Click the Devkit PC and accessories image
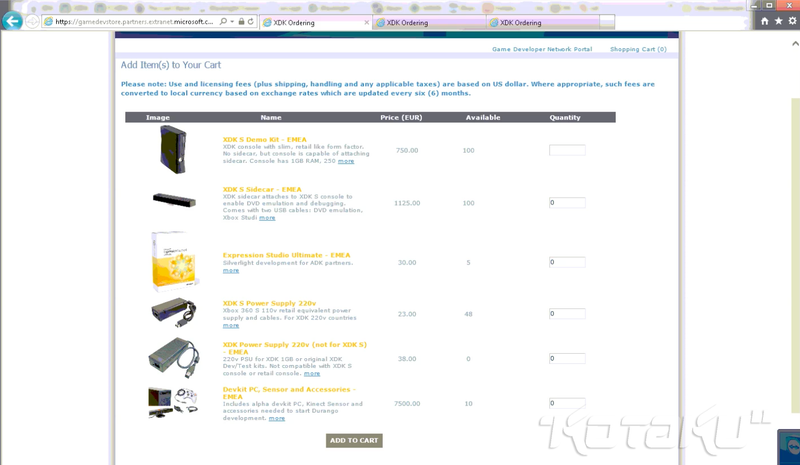This screenshot has height=465, width=800. [x=173, y=403]
